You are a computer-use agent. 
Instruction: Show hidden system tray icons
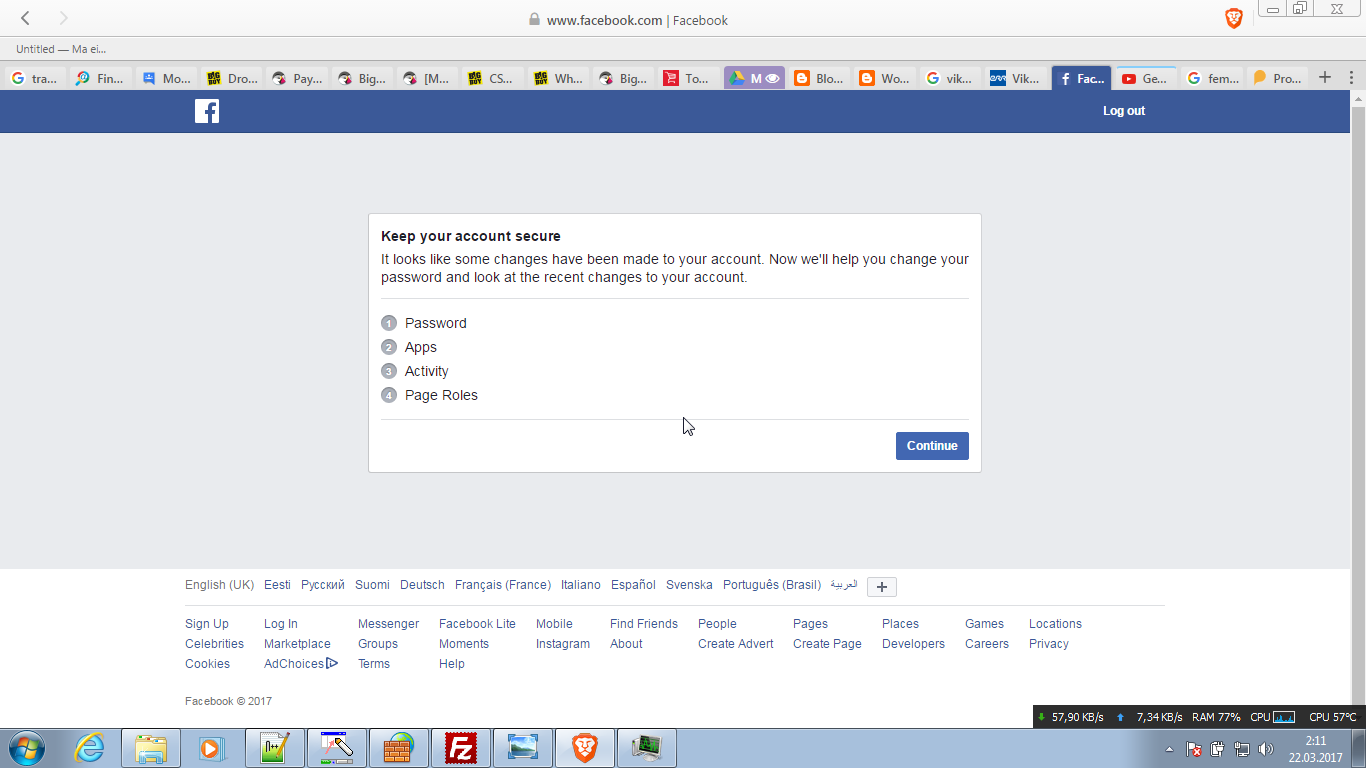(x=1170, y=749)
